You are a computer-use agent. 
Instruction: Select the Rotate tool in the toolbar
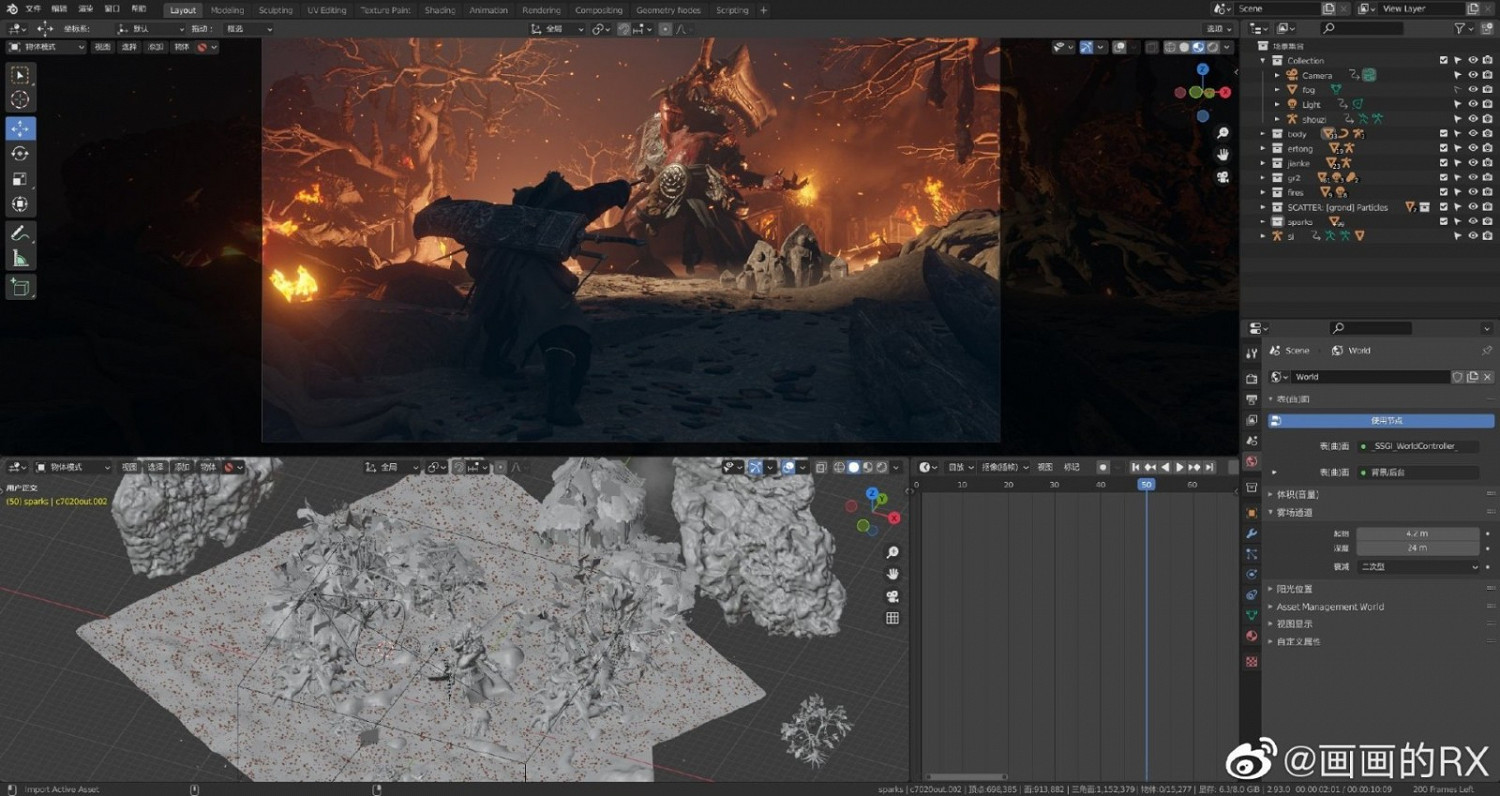[20, 153]
